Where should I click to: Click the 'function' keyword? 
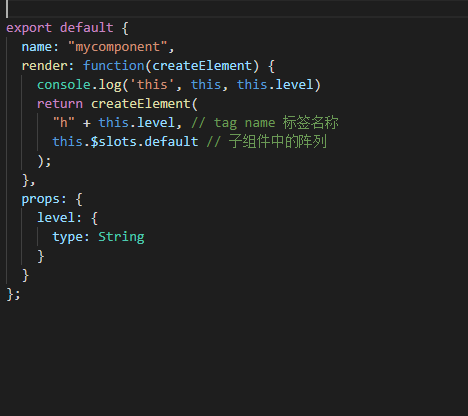[114, 65]
